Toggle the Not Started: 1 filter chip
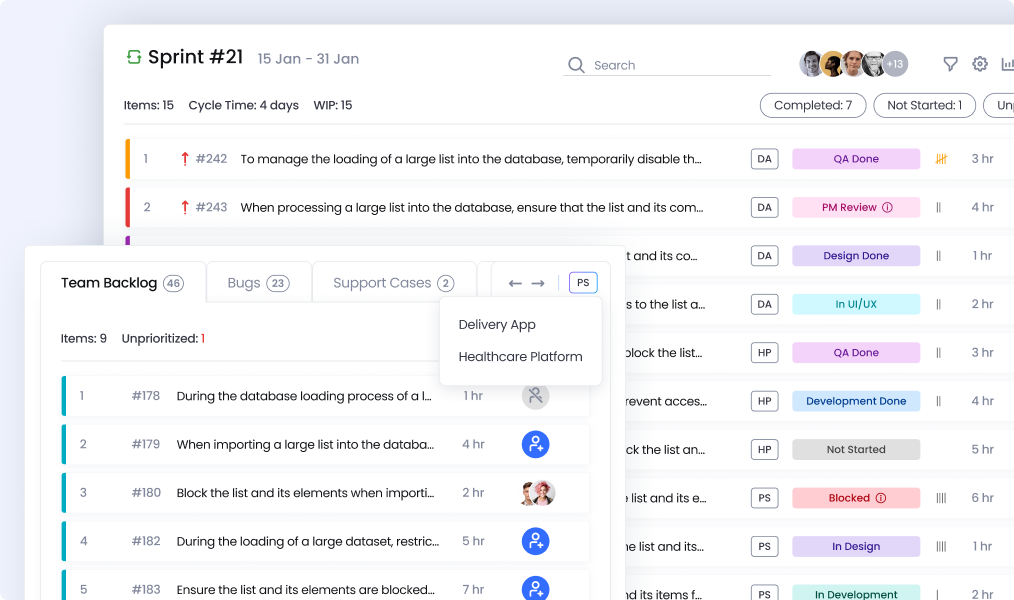The height and width of the screenshot is (600, 1014). coord(924,105)
